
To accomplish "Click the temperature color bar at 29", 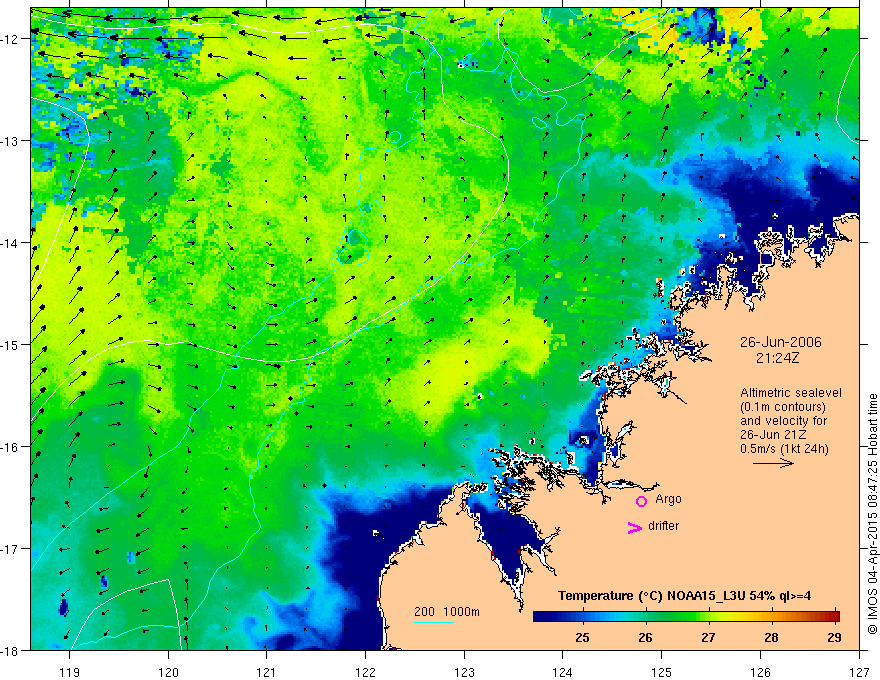I will (835, 617).
